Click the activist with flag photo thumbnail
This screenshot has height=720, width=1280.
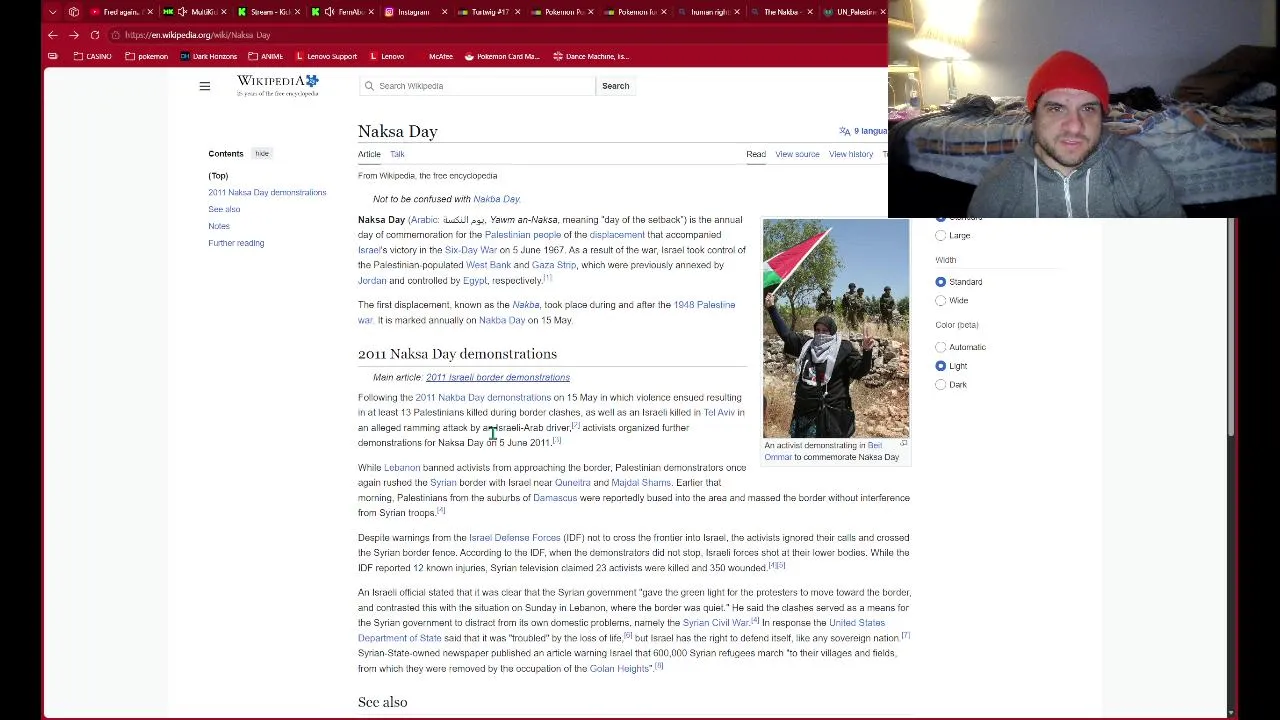(x=836, y=328)
